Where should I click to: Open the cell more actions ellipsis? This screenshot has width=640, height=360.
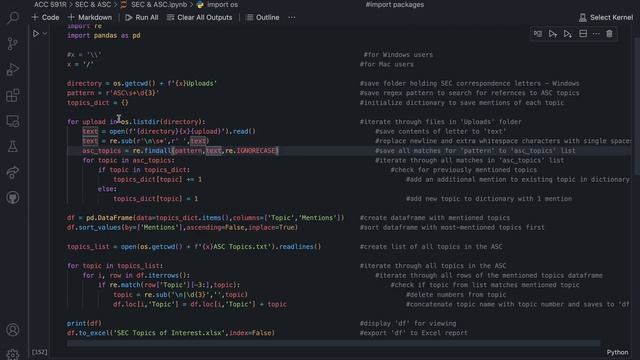point(596,34)
